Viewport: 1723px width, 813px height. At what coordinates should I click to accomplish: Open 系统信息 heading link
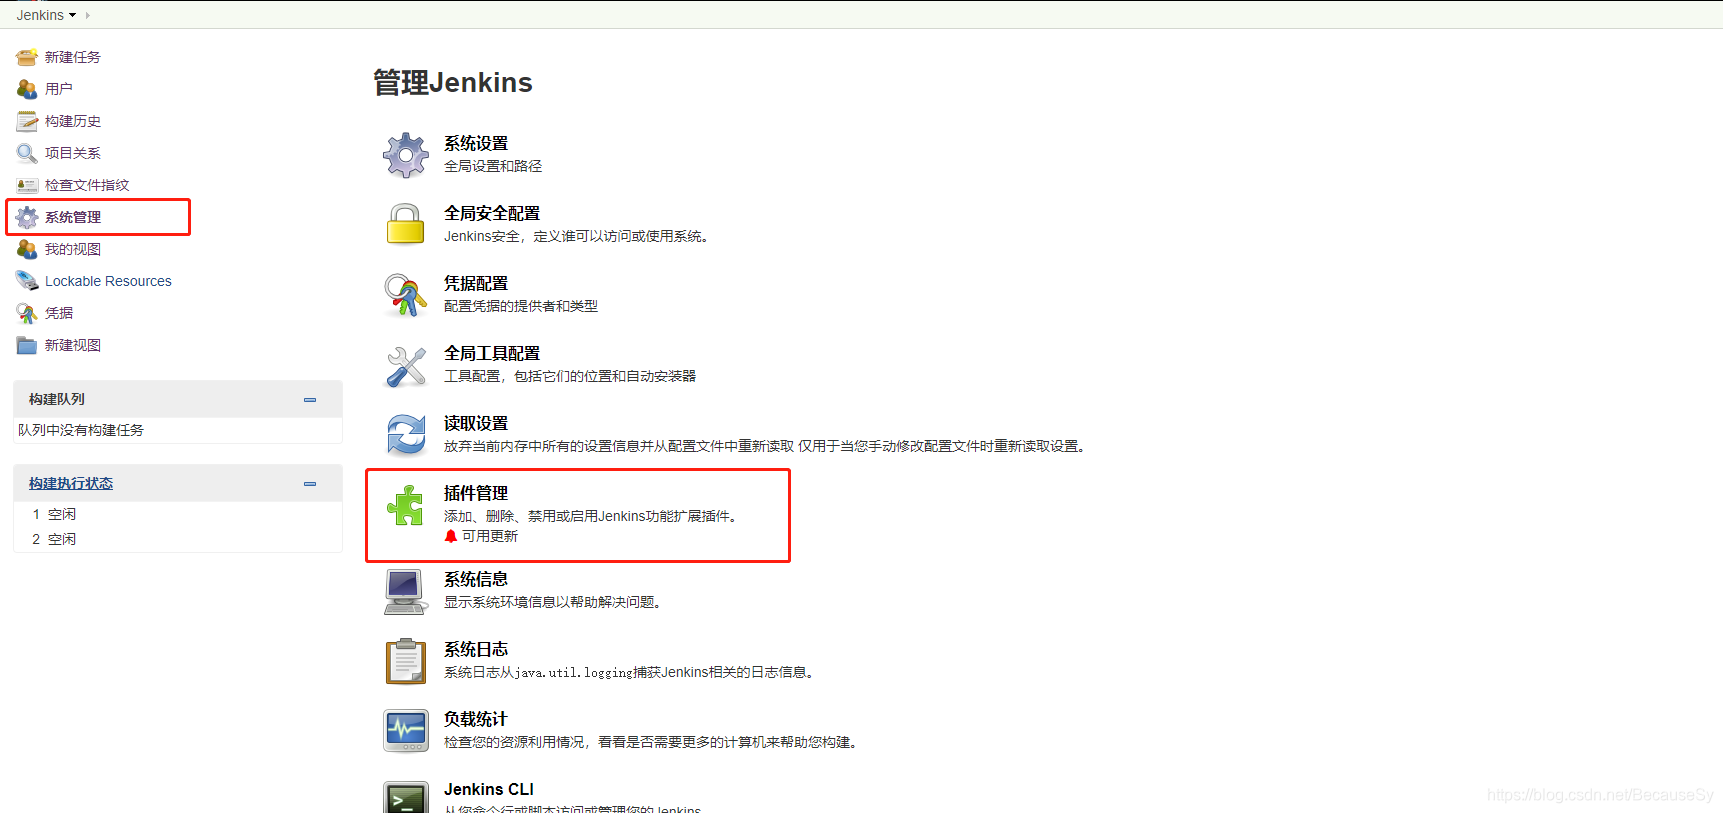click(476, 579)
